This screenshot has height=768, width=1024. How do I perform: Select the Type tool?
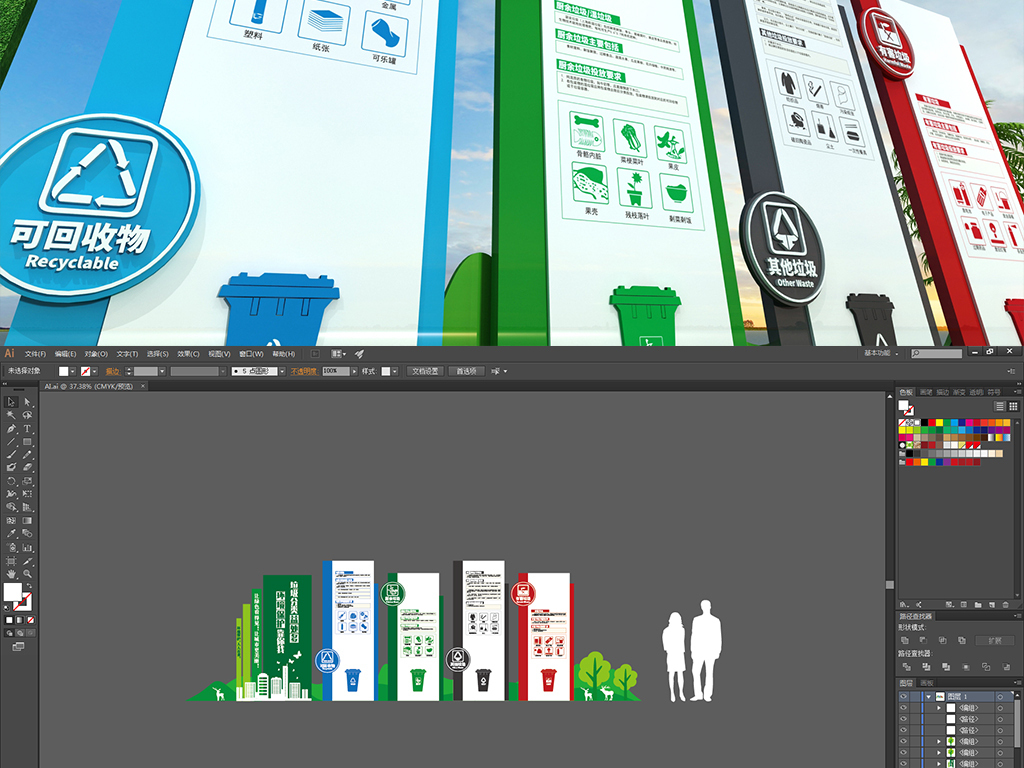tap(27, 428)
